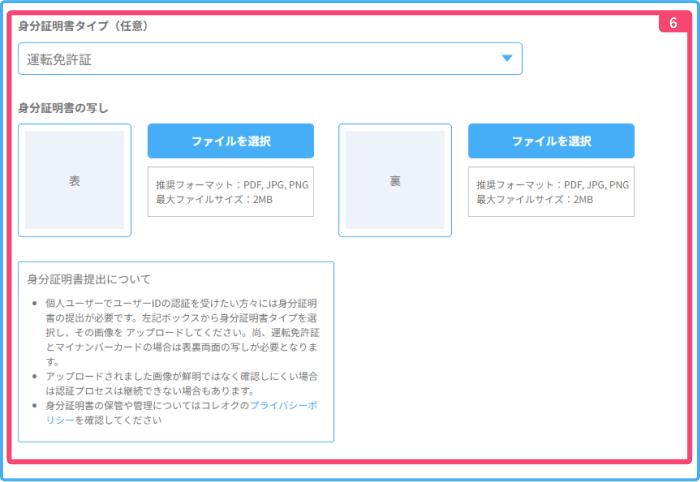
Task: Click the 身分証明書の写し section label
Action: (63, 107)
